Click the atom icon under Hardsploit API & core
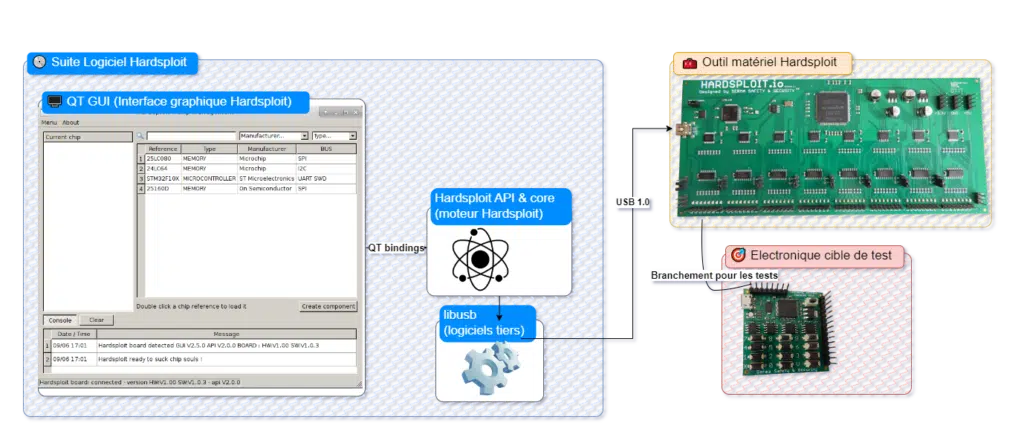1024x446 pixels. tap(479, 259)
